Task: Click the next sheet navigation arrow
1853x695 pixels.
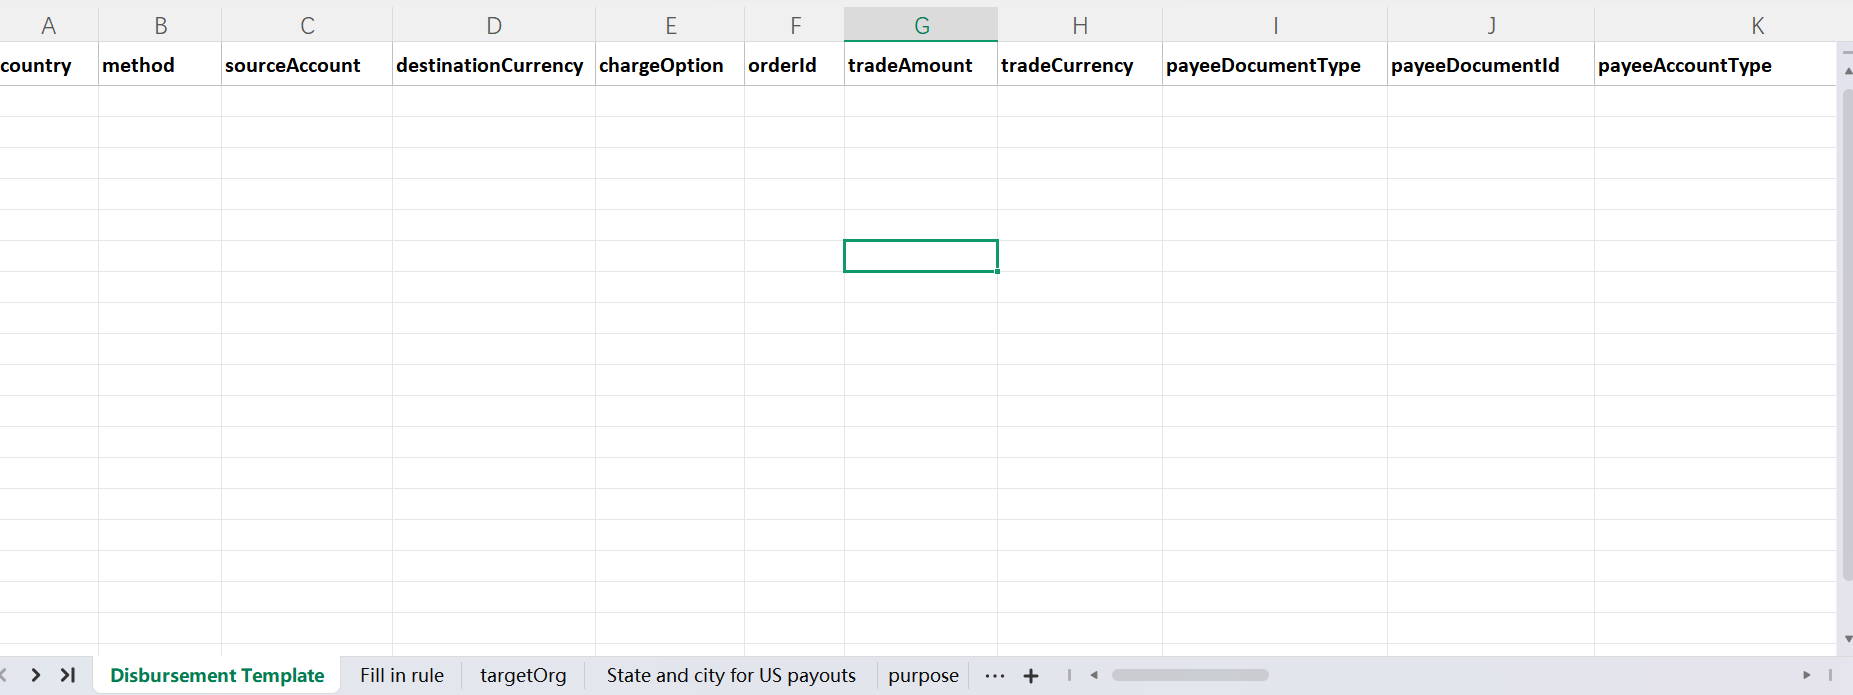Action: pos(36,675)
